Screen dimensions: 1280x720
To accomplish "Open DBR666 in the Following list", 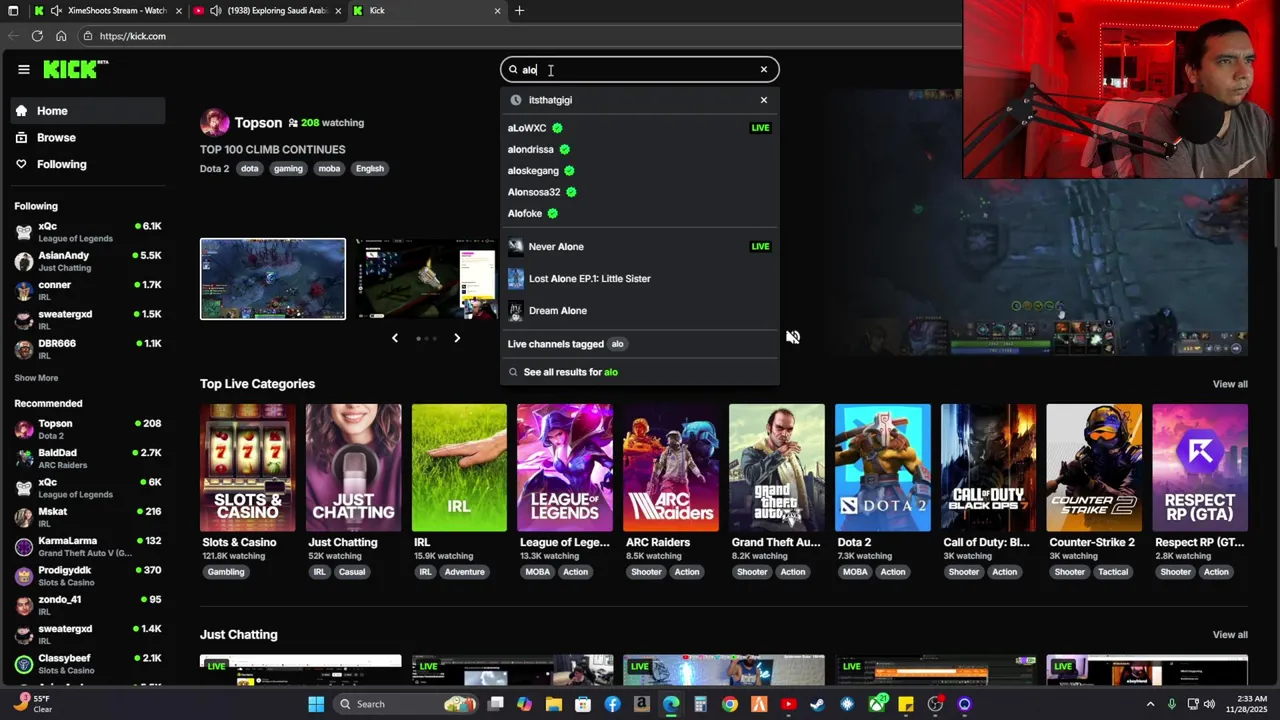I will (87, 349).
